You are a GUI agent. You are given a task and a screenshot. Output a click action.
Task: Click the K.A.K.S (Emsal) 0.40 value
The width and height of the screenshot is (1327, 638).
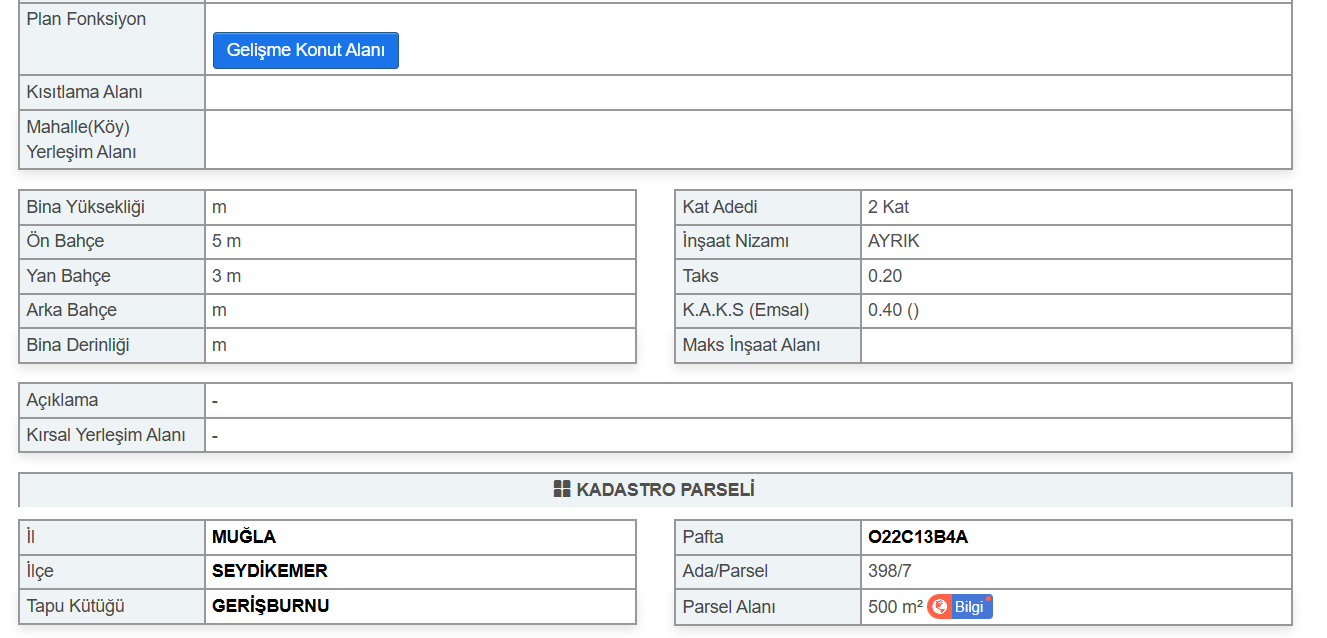(893, 310)
